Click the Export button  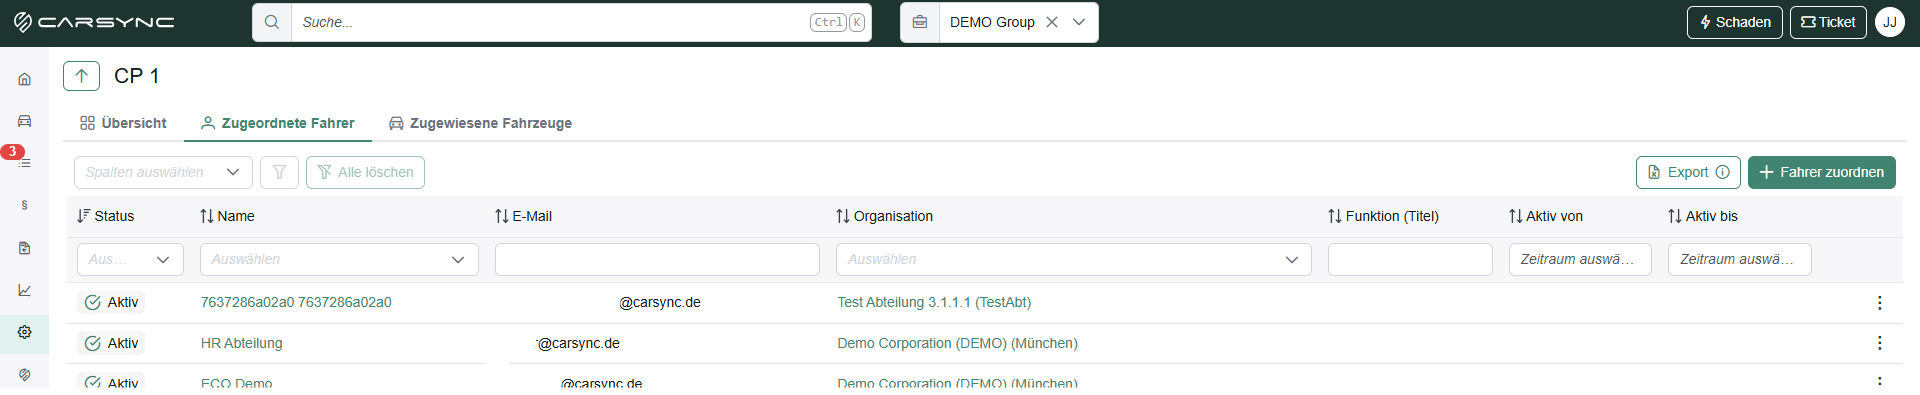tap(1688, 172)
